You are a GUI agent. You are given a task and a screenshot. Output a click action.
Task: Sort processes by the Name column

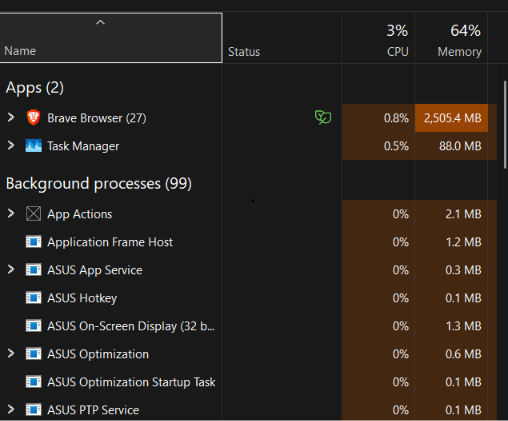point(111,38)
